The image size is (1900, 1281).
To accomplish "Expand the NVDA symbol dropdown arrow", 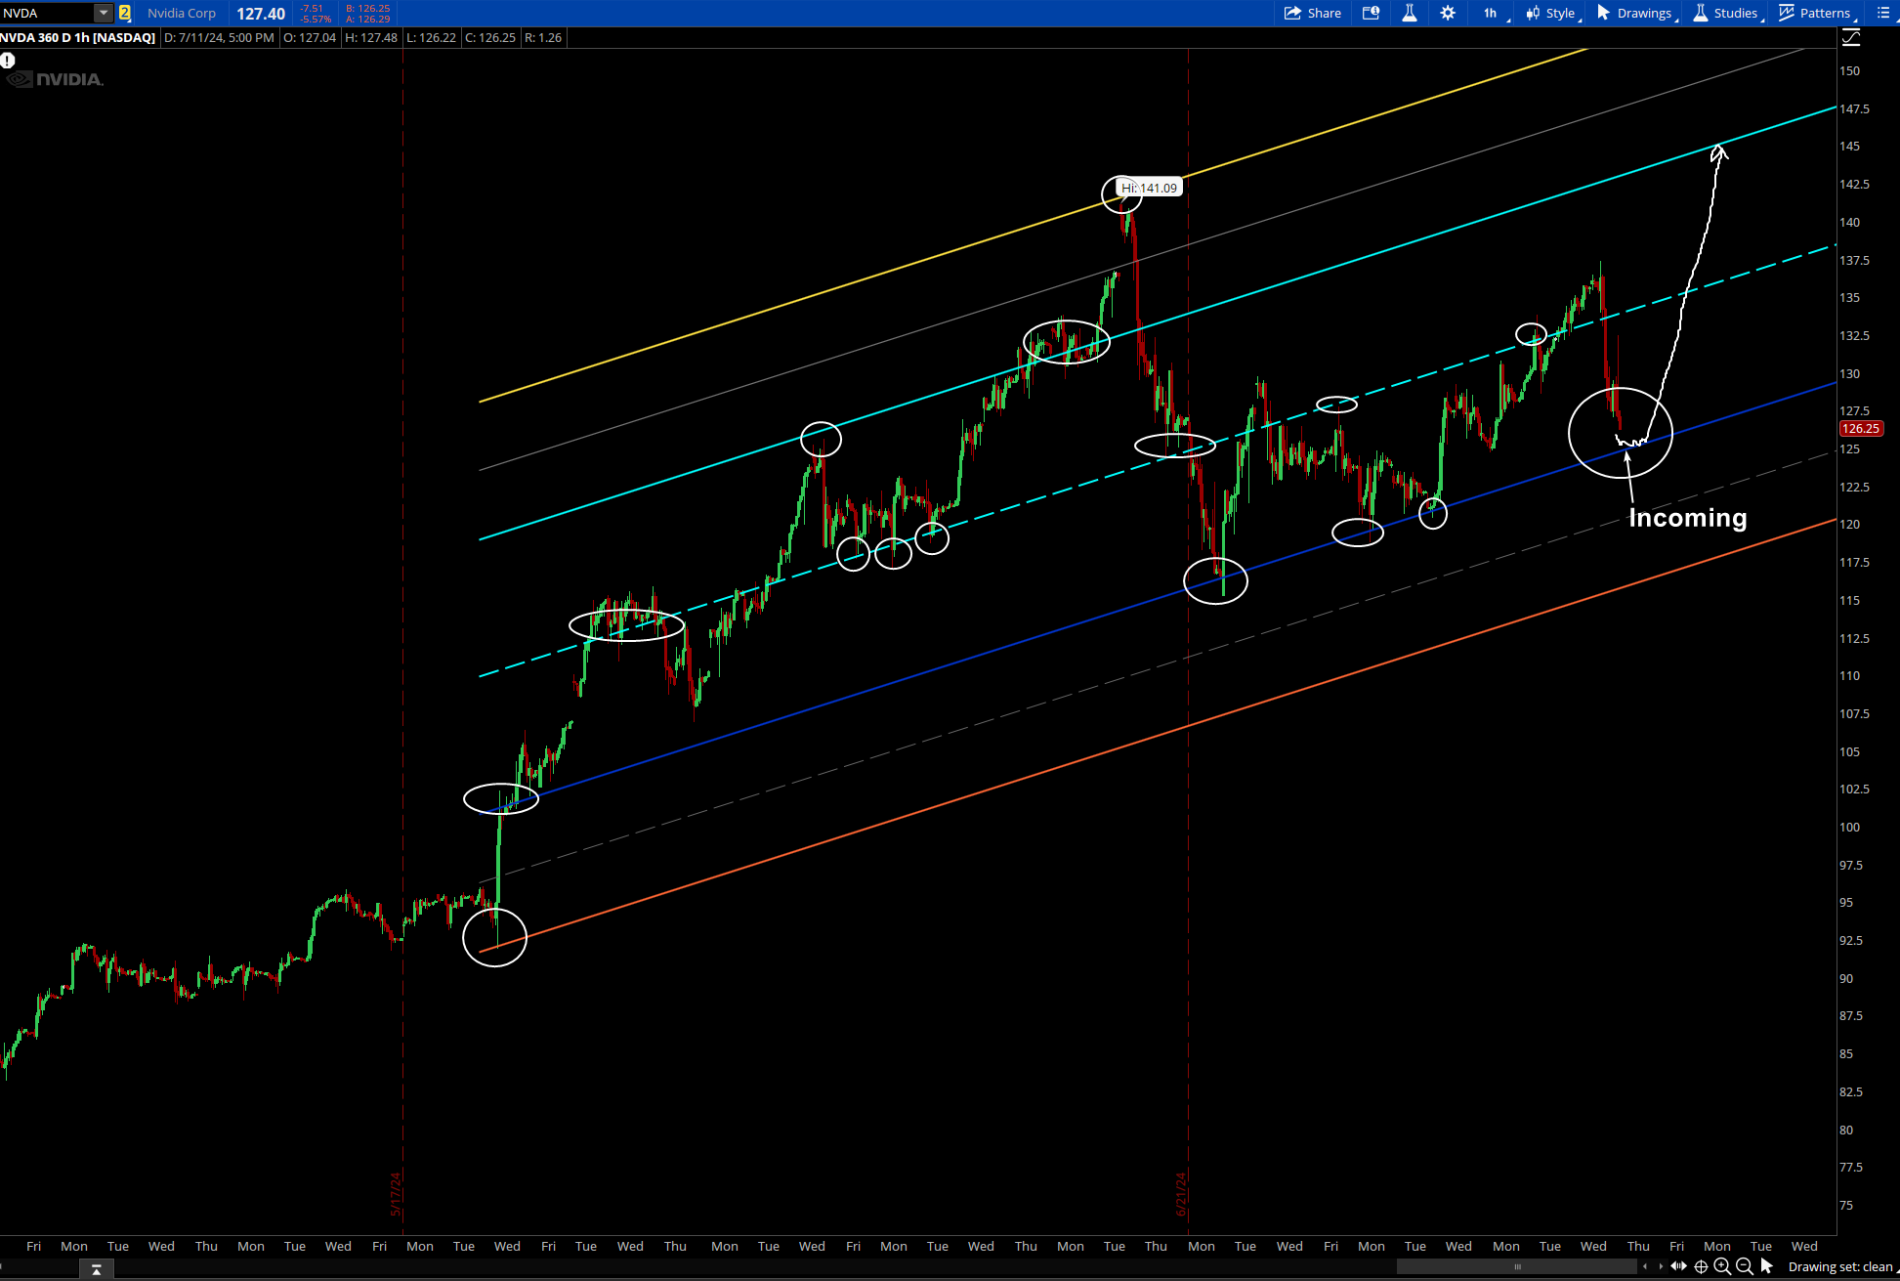I will click(x=103, y=13).
